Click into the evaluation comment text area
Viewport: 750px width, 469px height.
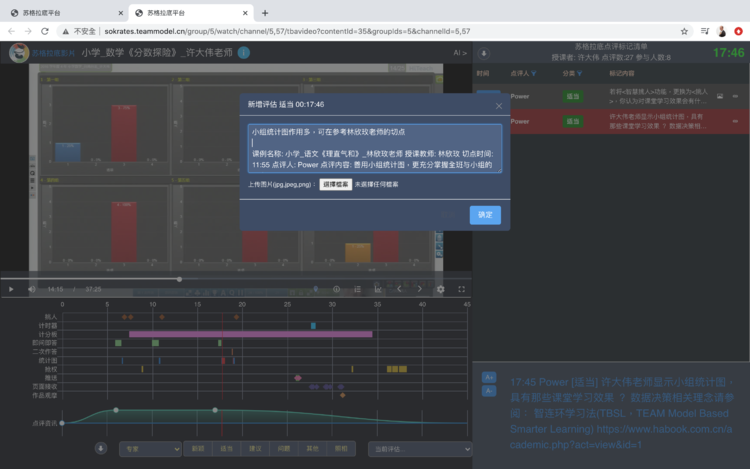pos(375,148)
